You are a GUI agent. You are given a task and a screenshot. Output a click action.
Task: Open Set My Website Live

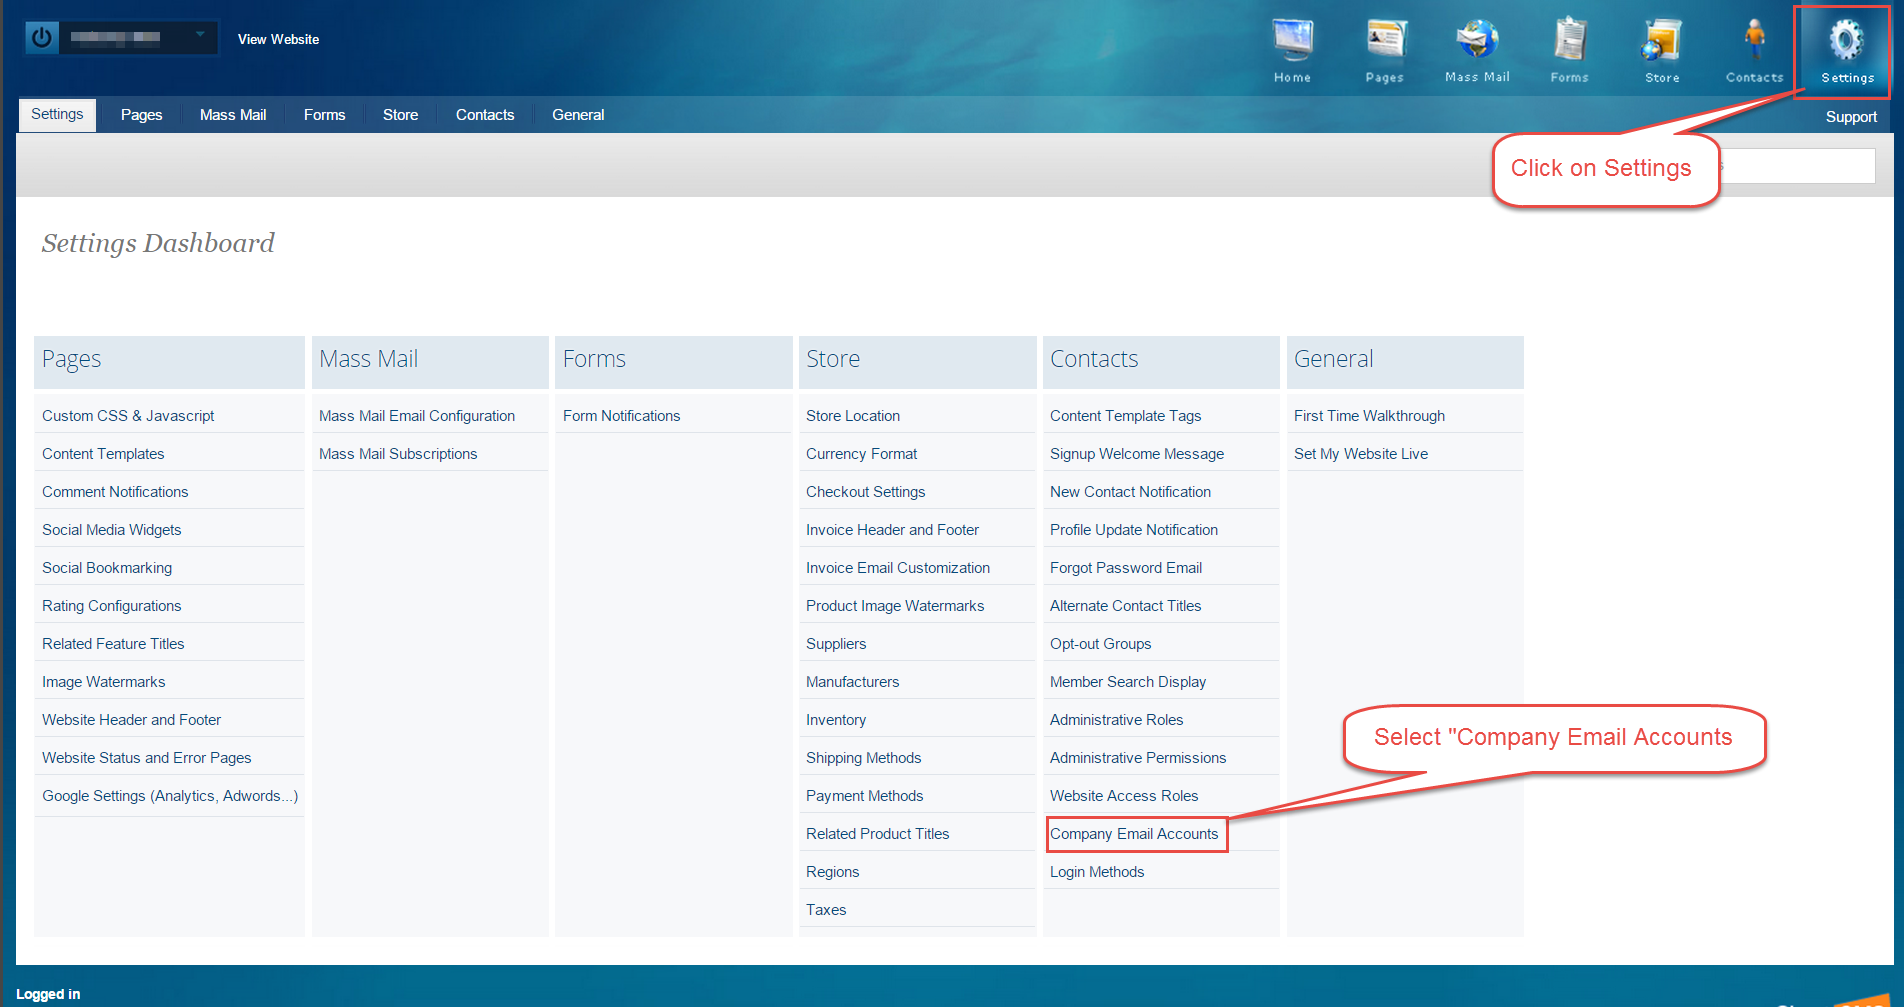click(1360, 454)
